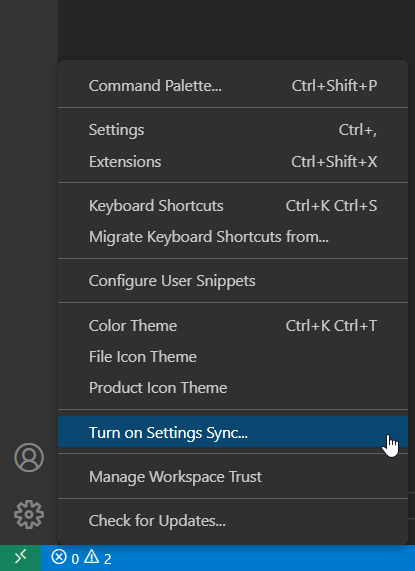415x571 pixels.
Task: Choose Configure User Snippets
Action: (x=233, y=281)
